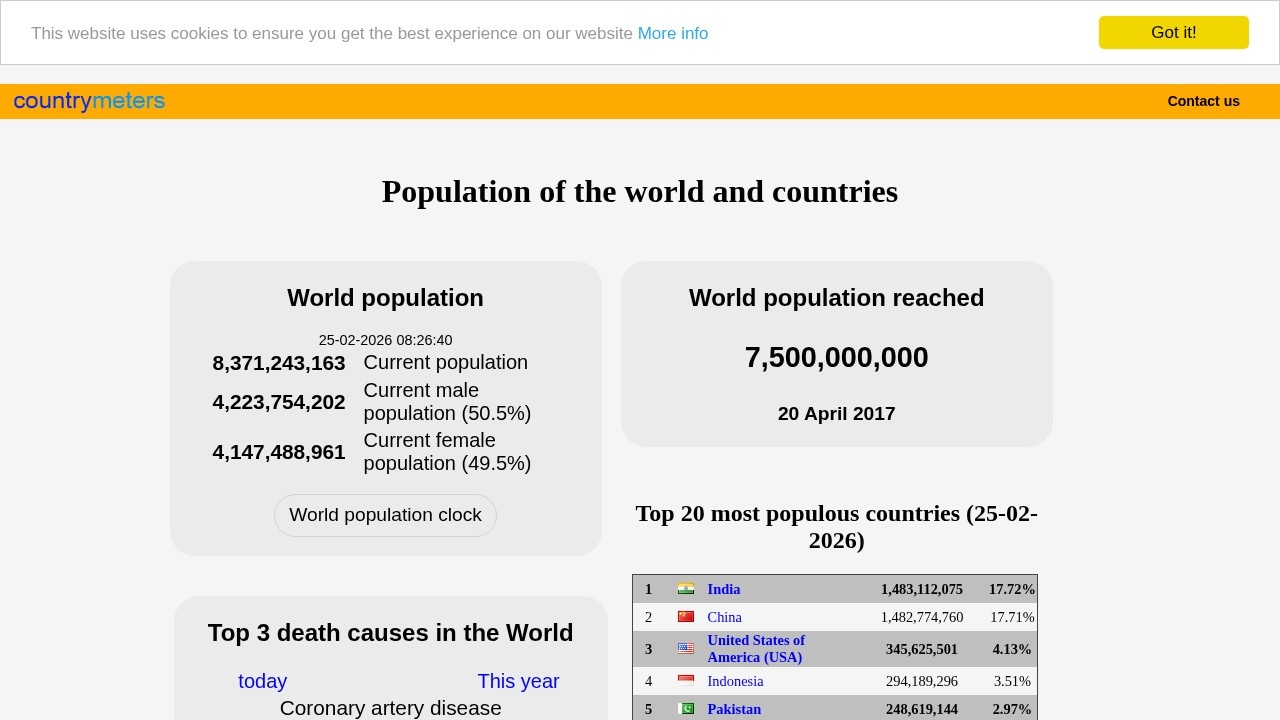Click the Pakistan flag icon
The height and width of the screenshot is (720, 1280).
pos(686,709)
